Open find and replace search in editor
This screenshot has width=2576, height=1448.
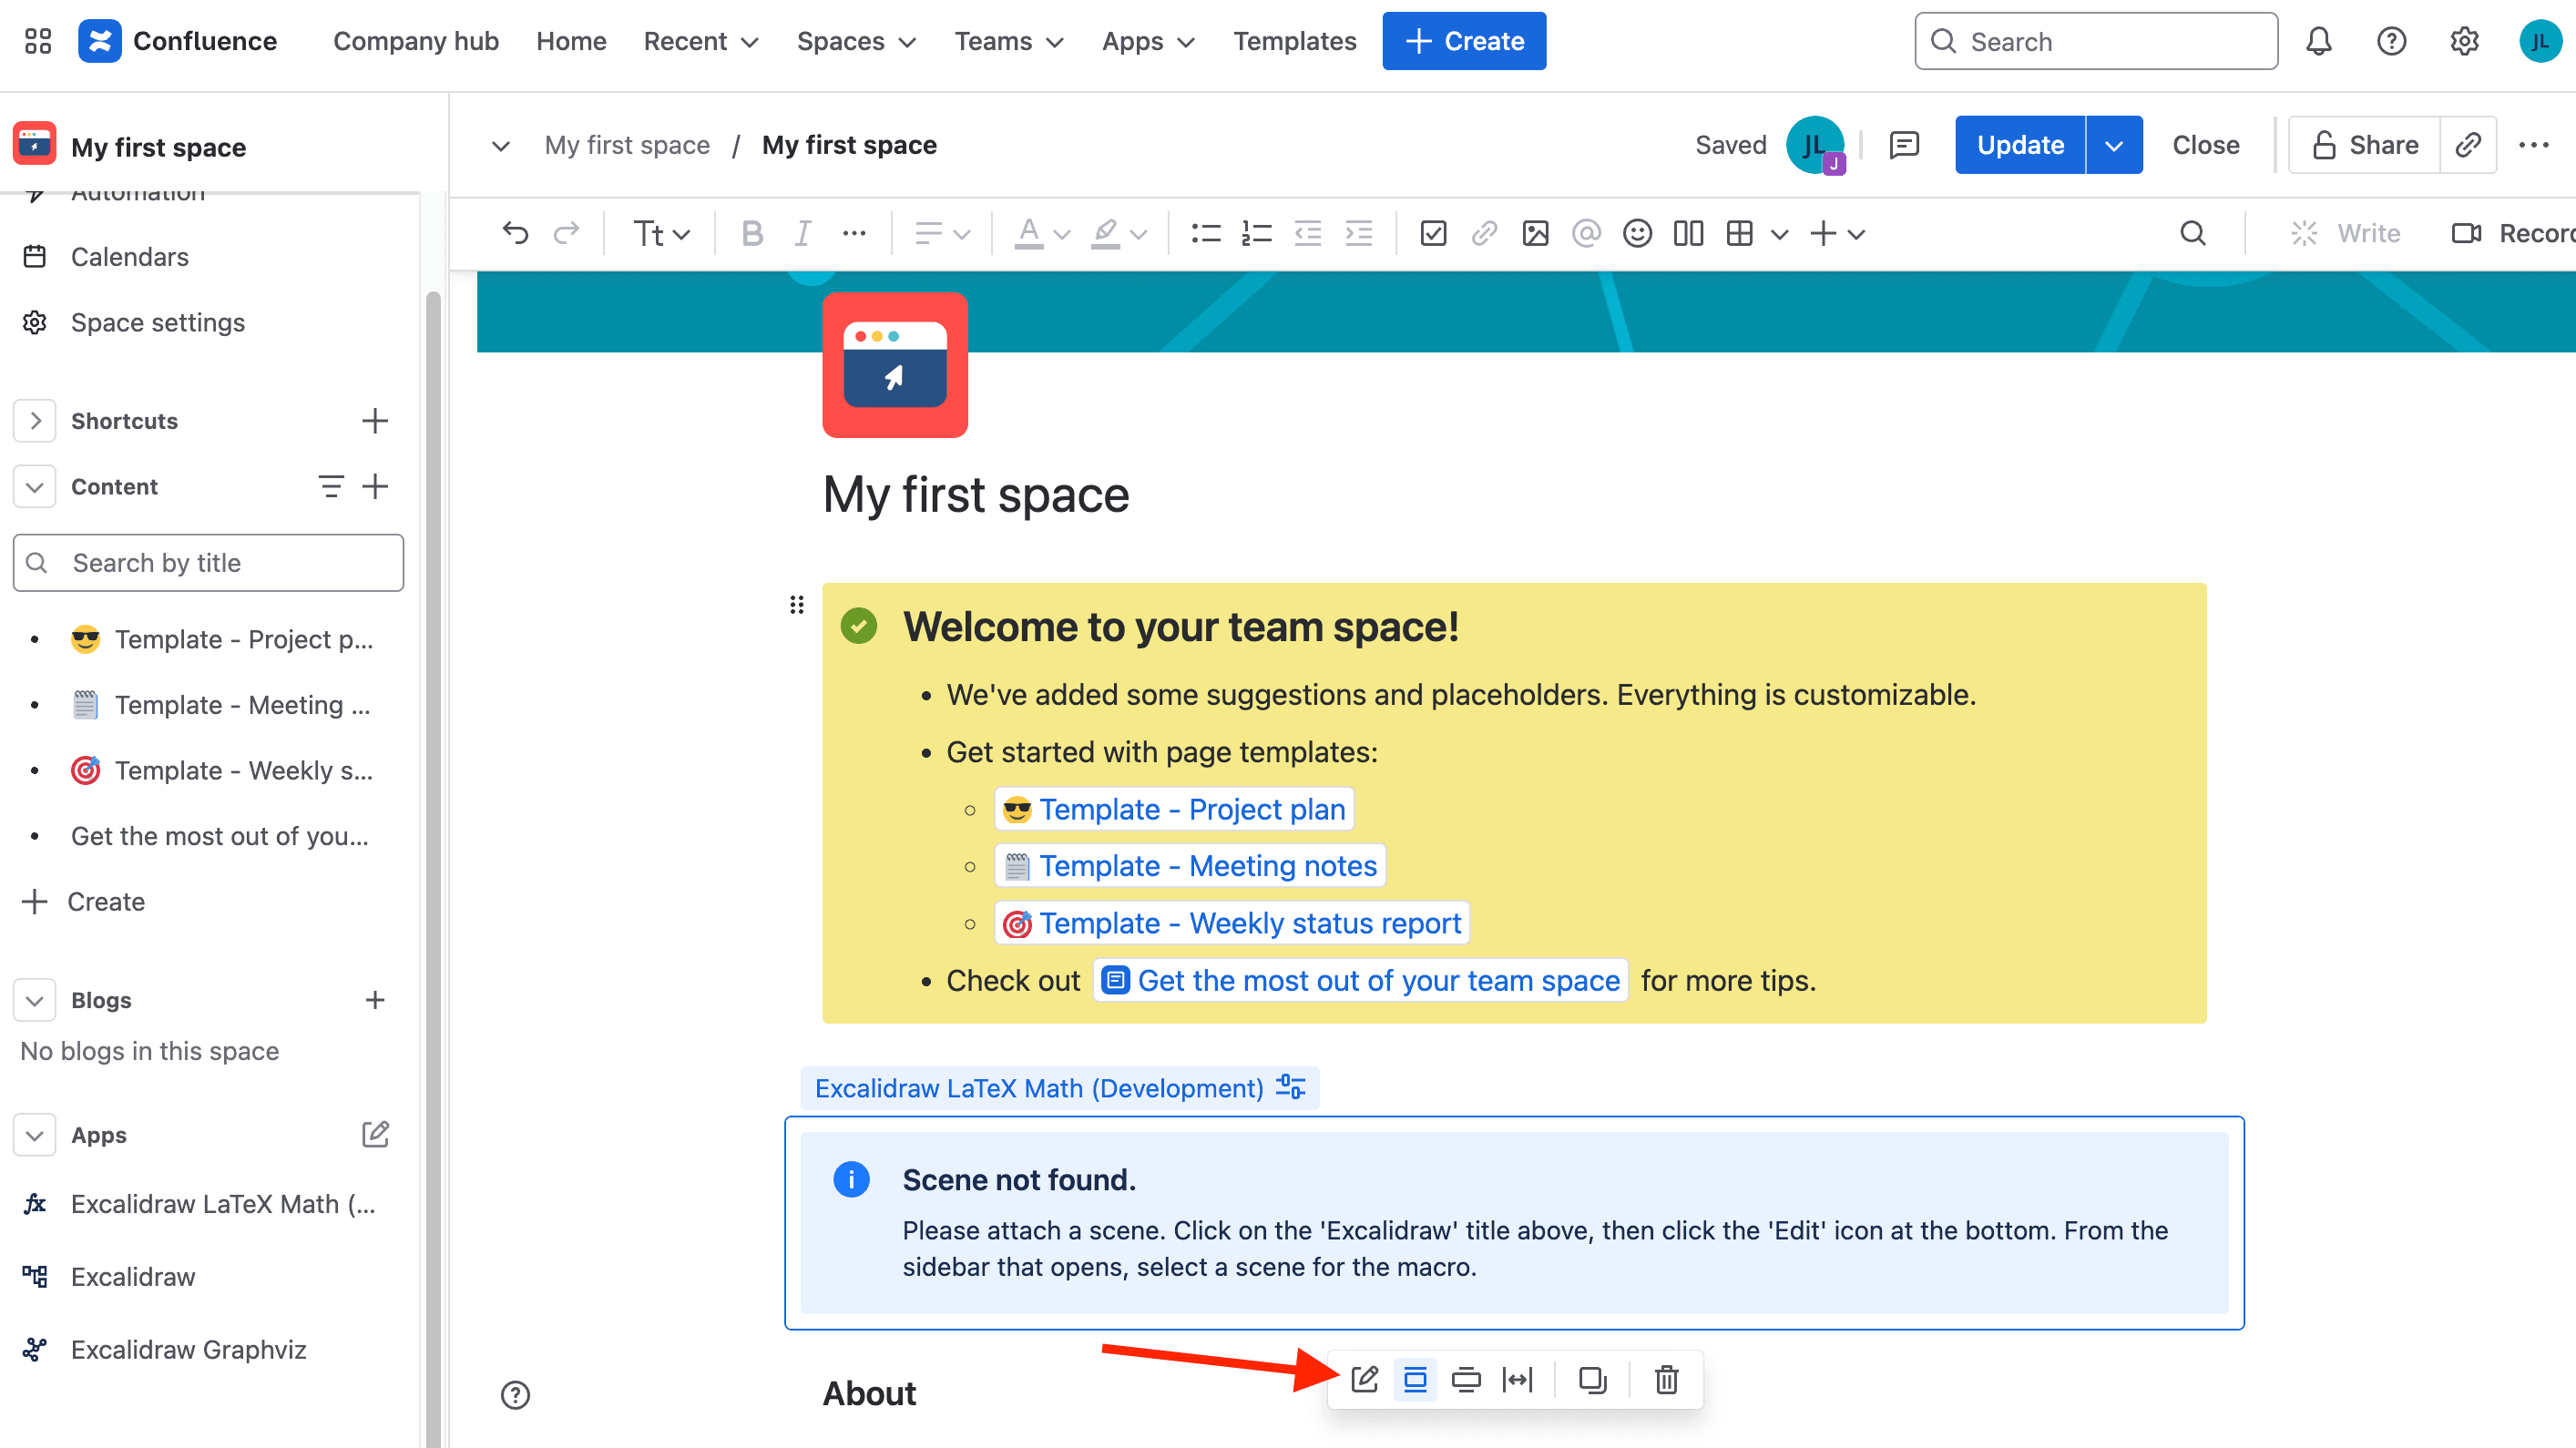tap(2193, 233)
